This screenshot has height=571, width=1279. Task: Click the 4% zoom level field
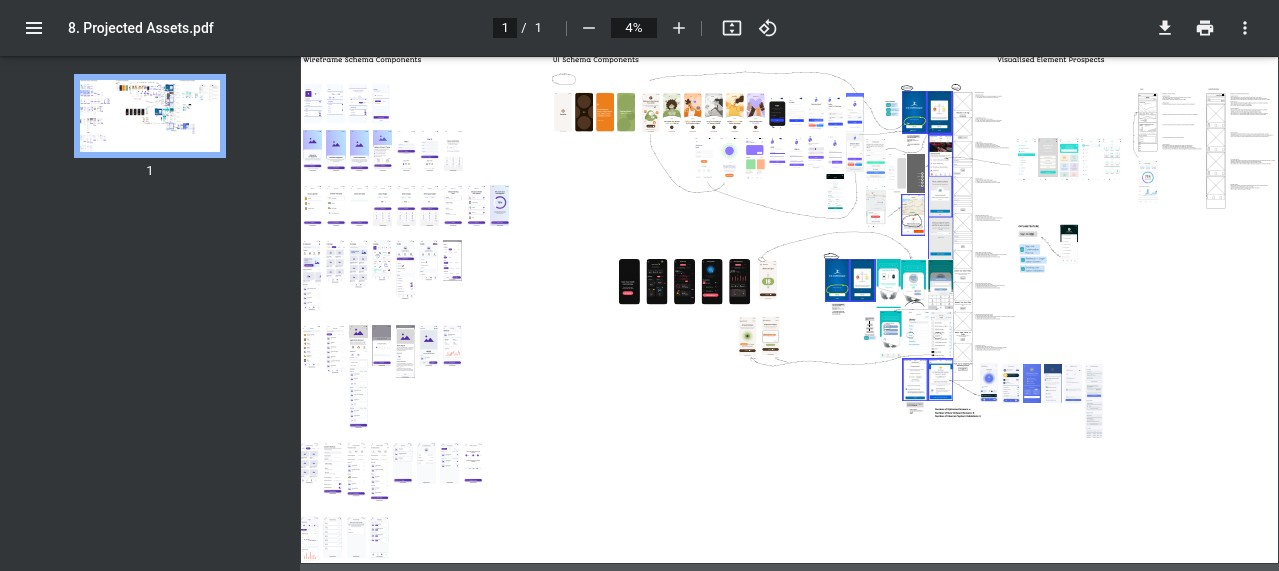coord(634,28)
